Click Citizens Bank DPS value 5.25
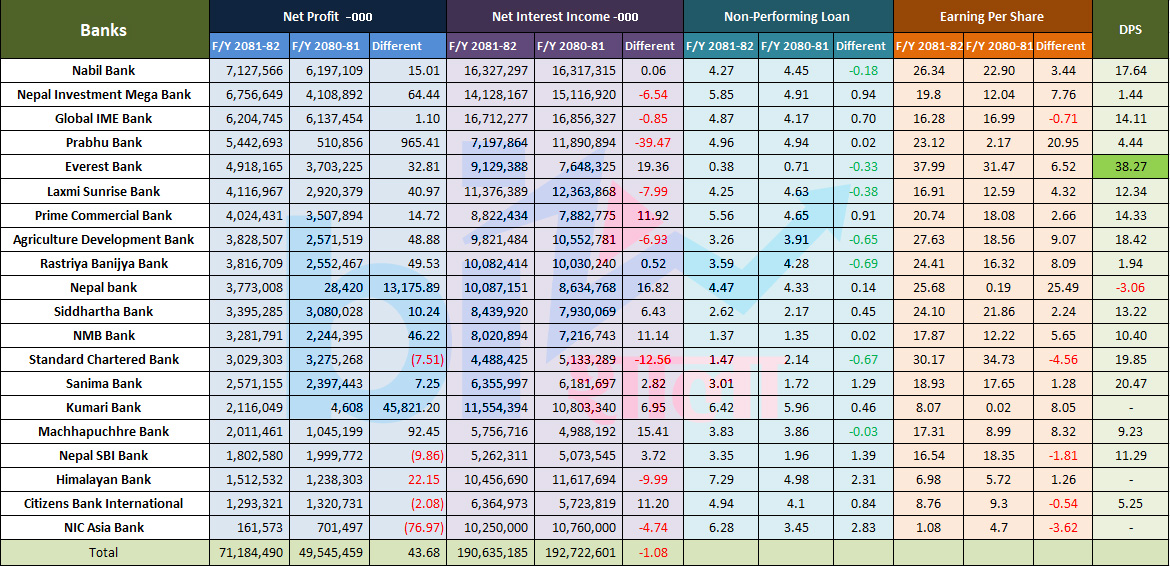 [x=1130, y=503]
